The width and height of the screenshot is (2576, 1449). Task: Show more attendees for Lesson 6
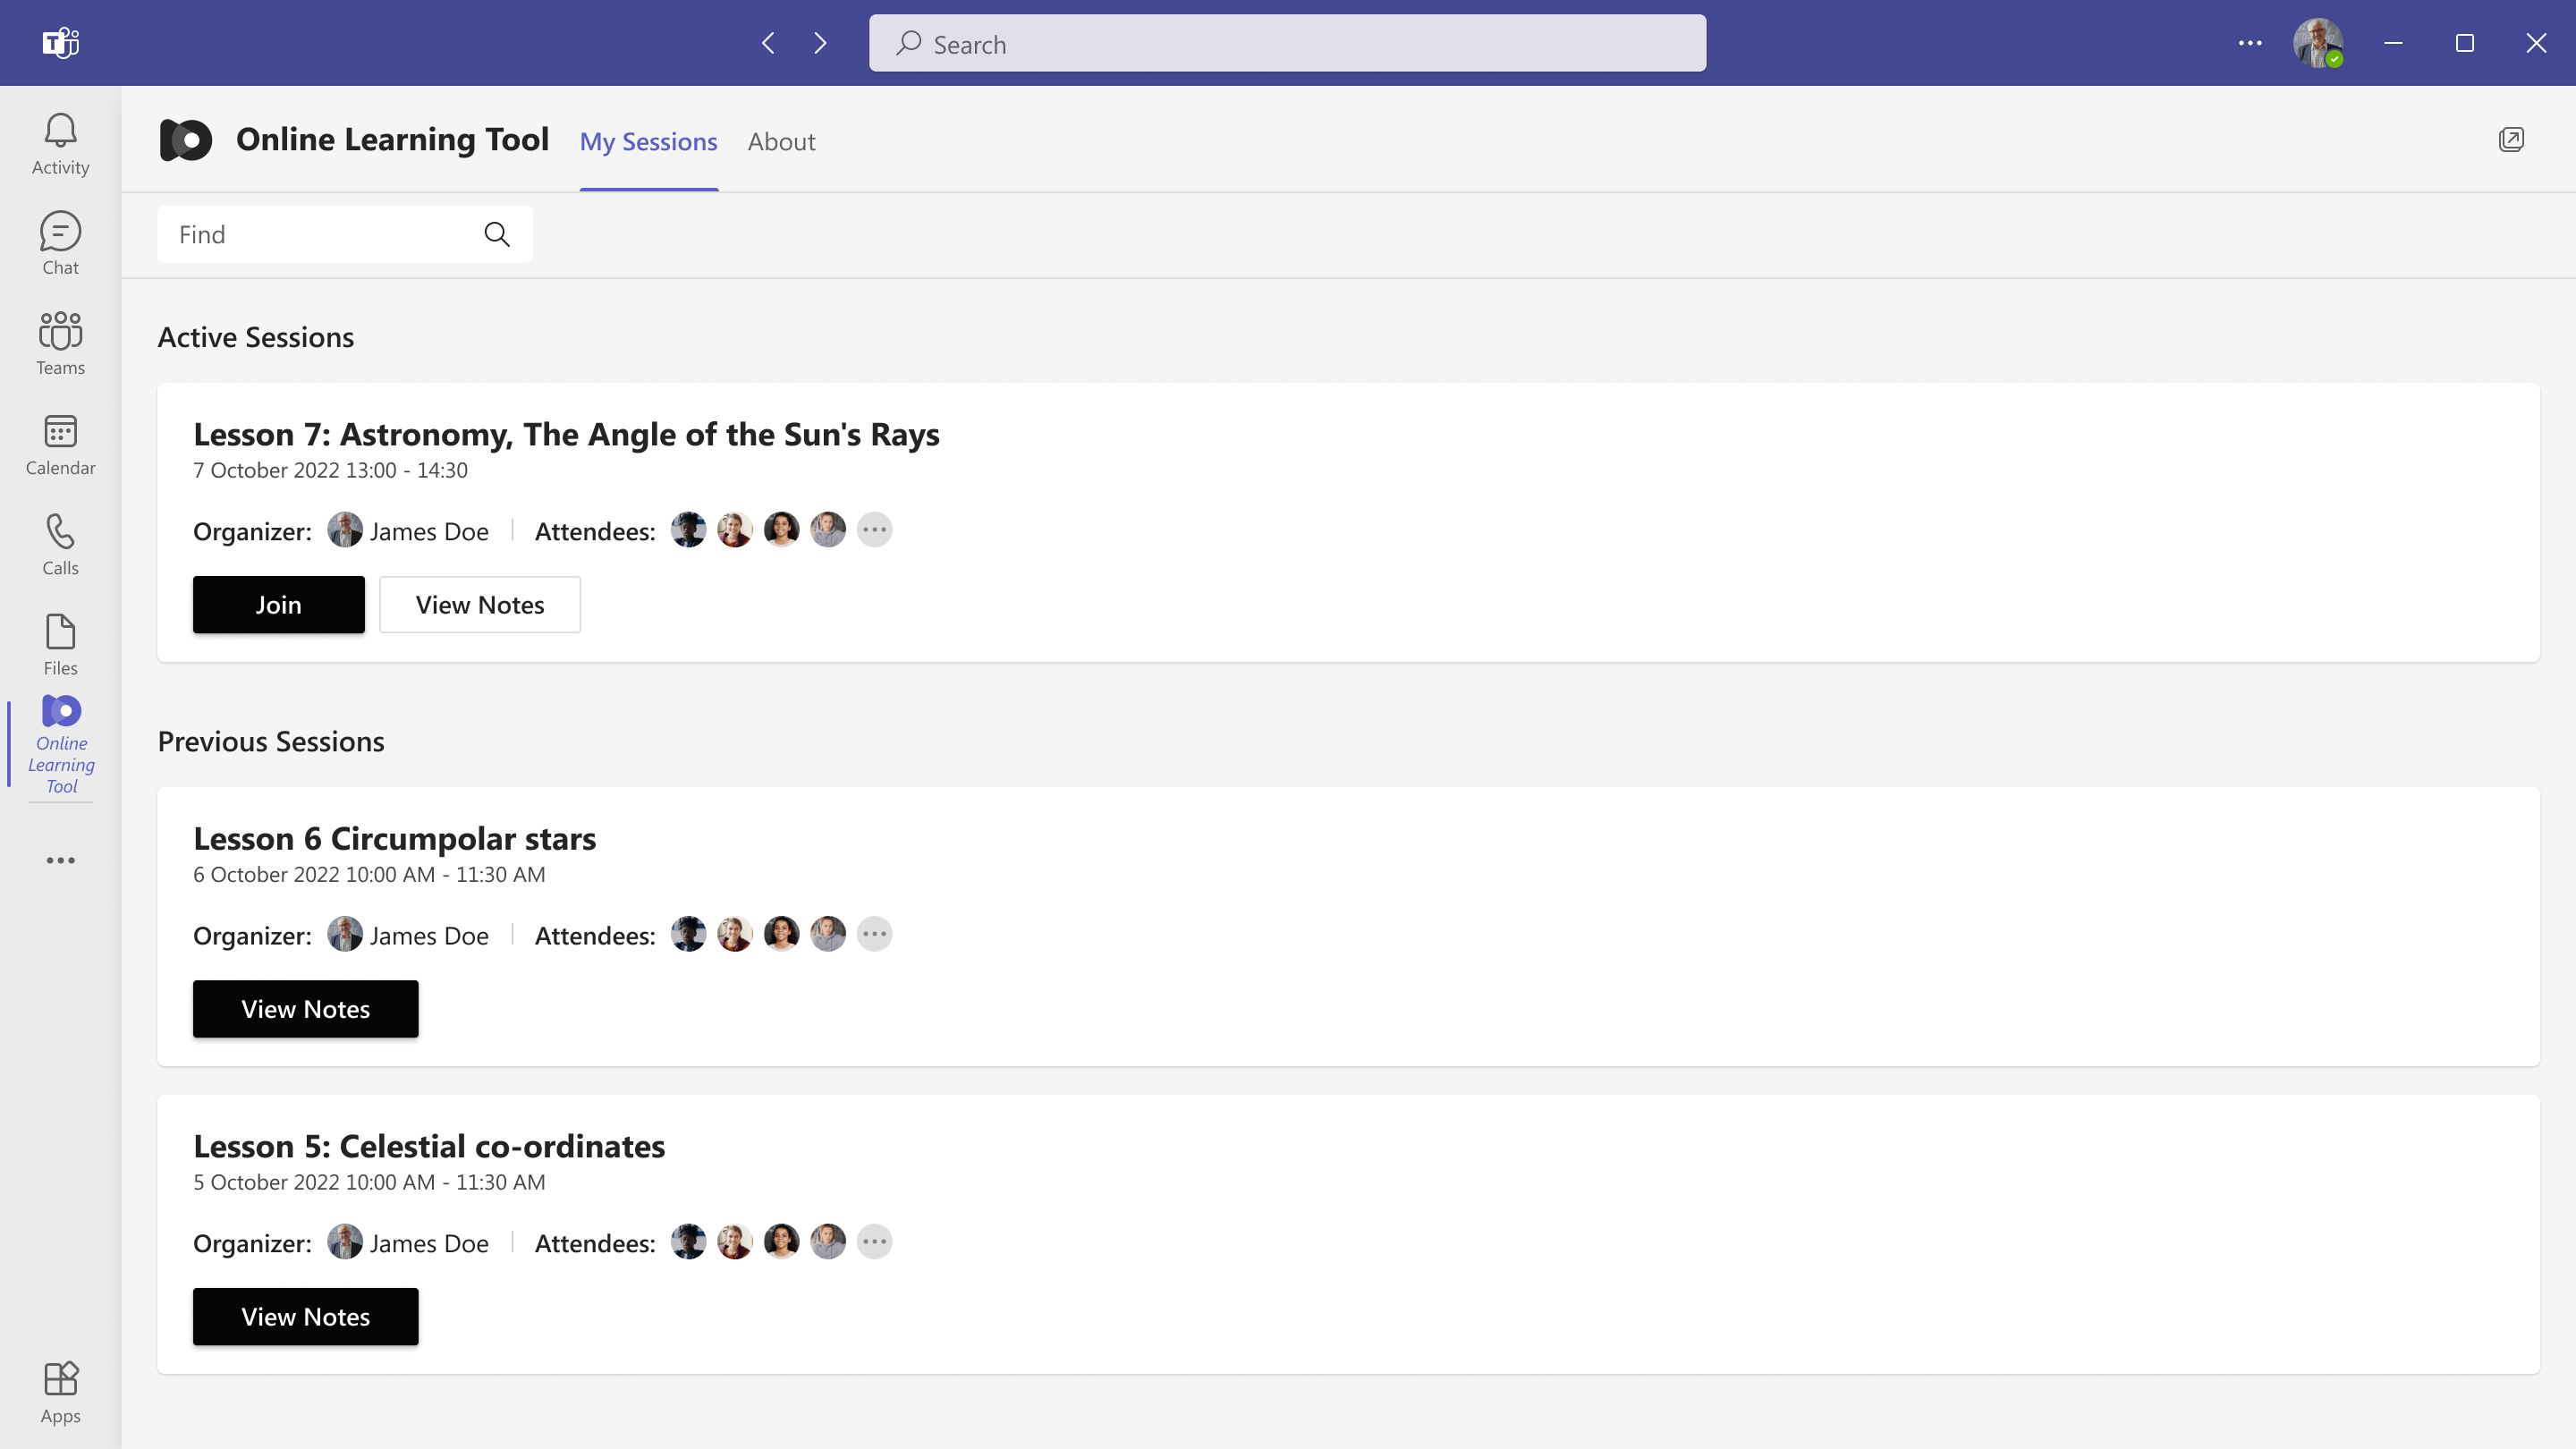coord(874,934)
